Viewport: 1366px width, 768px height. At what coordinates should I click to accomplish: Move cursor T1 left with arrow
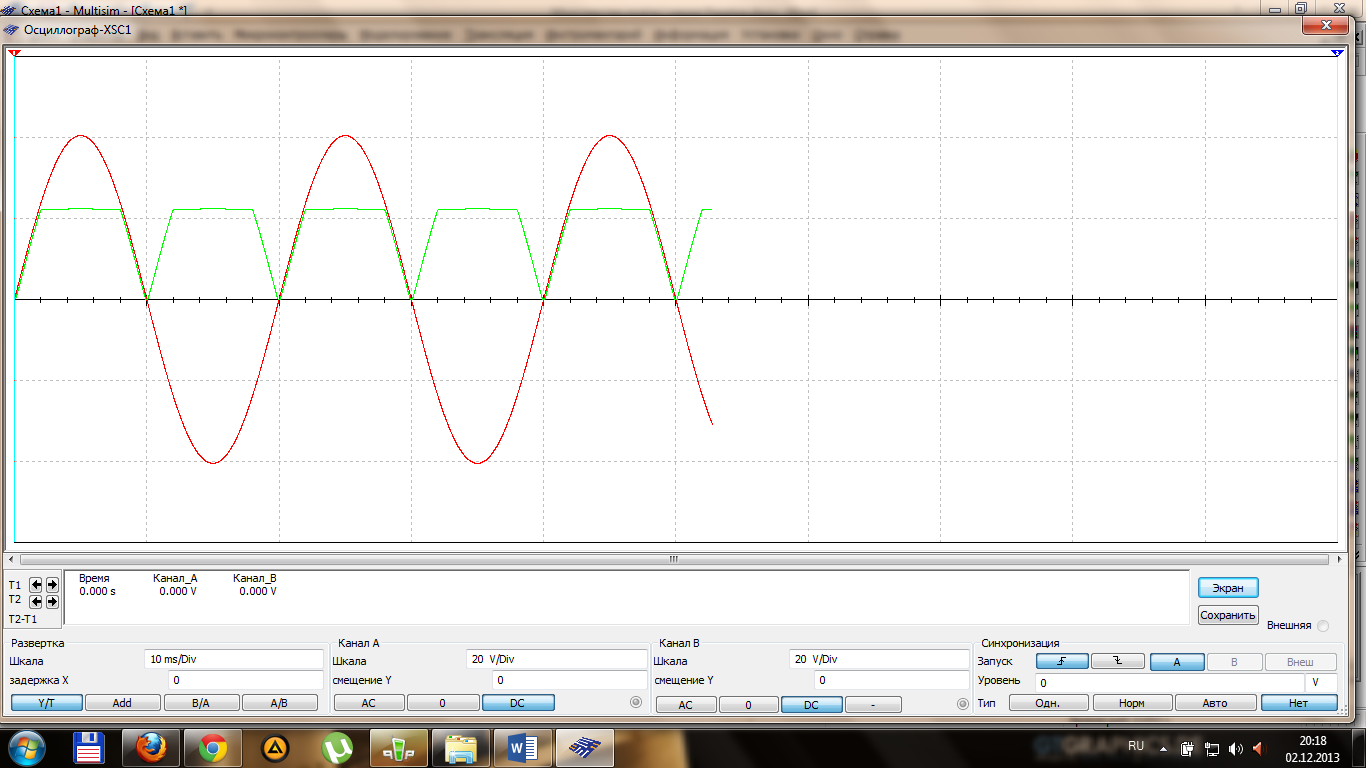[x=37, y=585]
